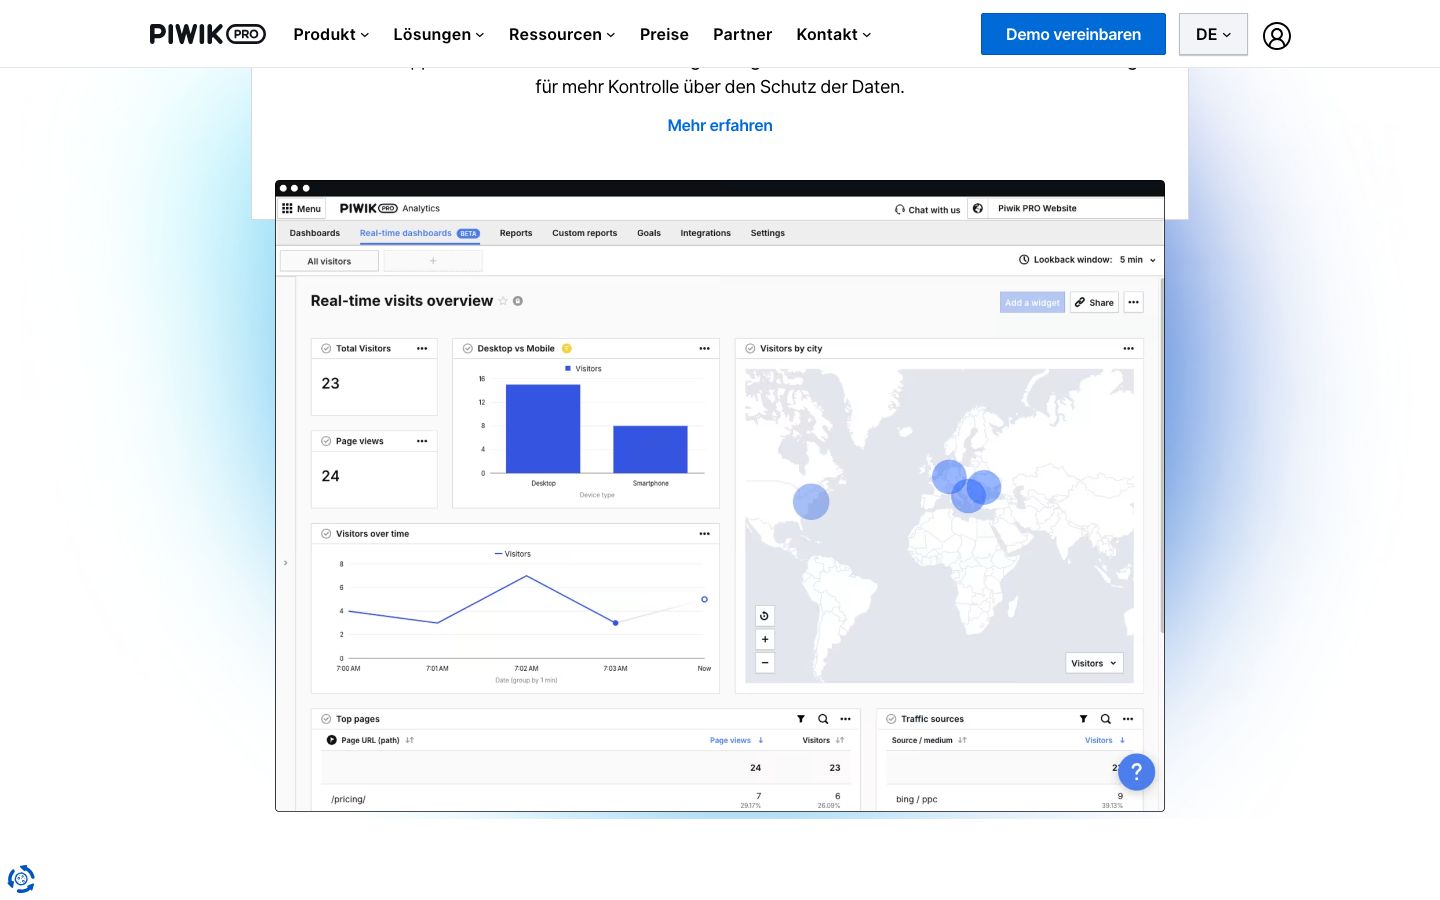
Task: Open the Lookback window 5 min dropdown
Action: [1137, 260]
